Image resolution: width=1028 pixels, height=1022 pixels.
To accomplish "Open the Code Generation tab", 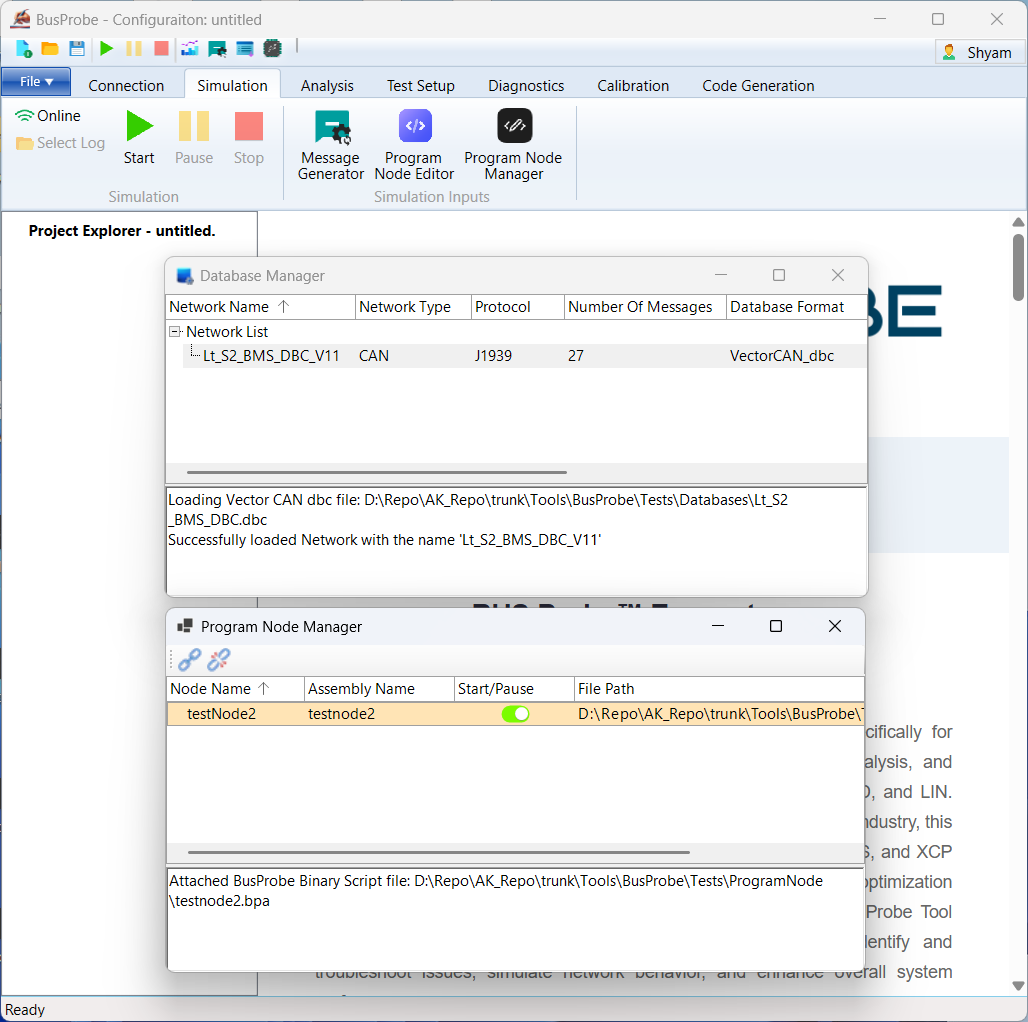I will (x=758, y=86).
